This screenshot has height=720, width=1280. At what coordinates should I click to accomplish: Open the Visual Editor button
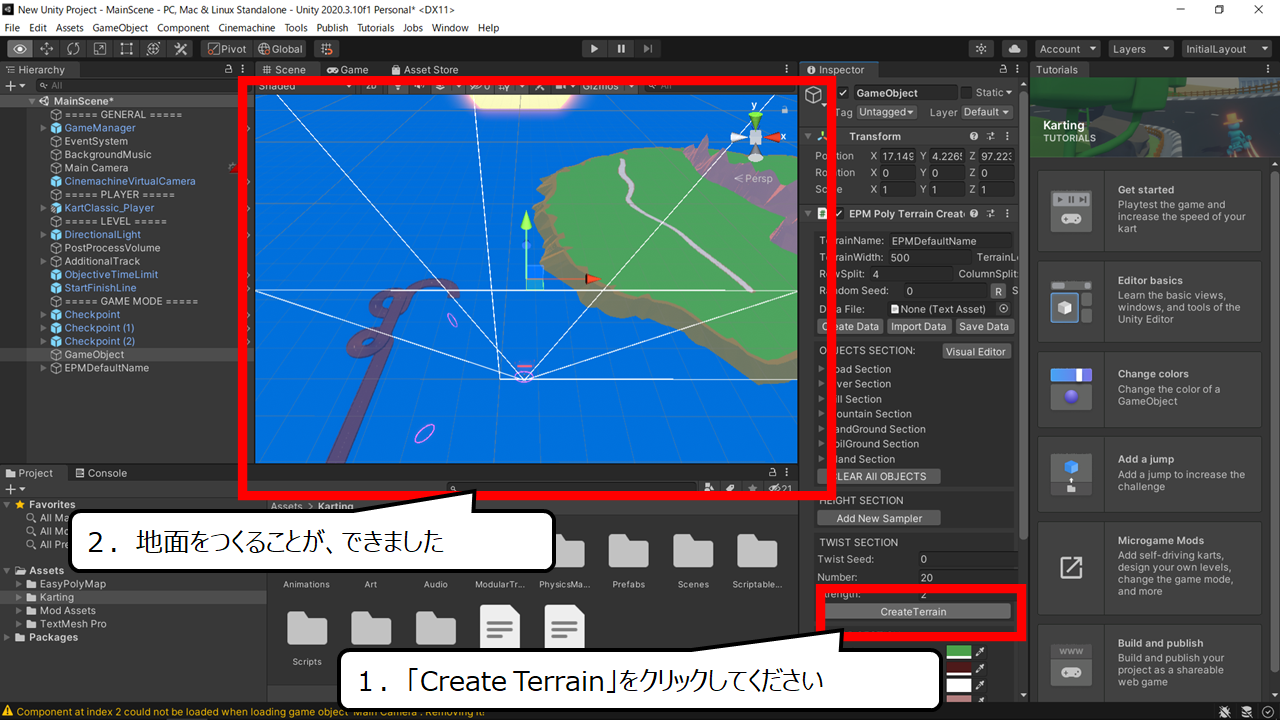976,351
